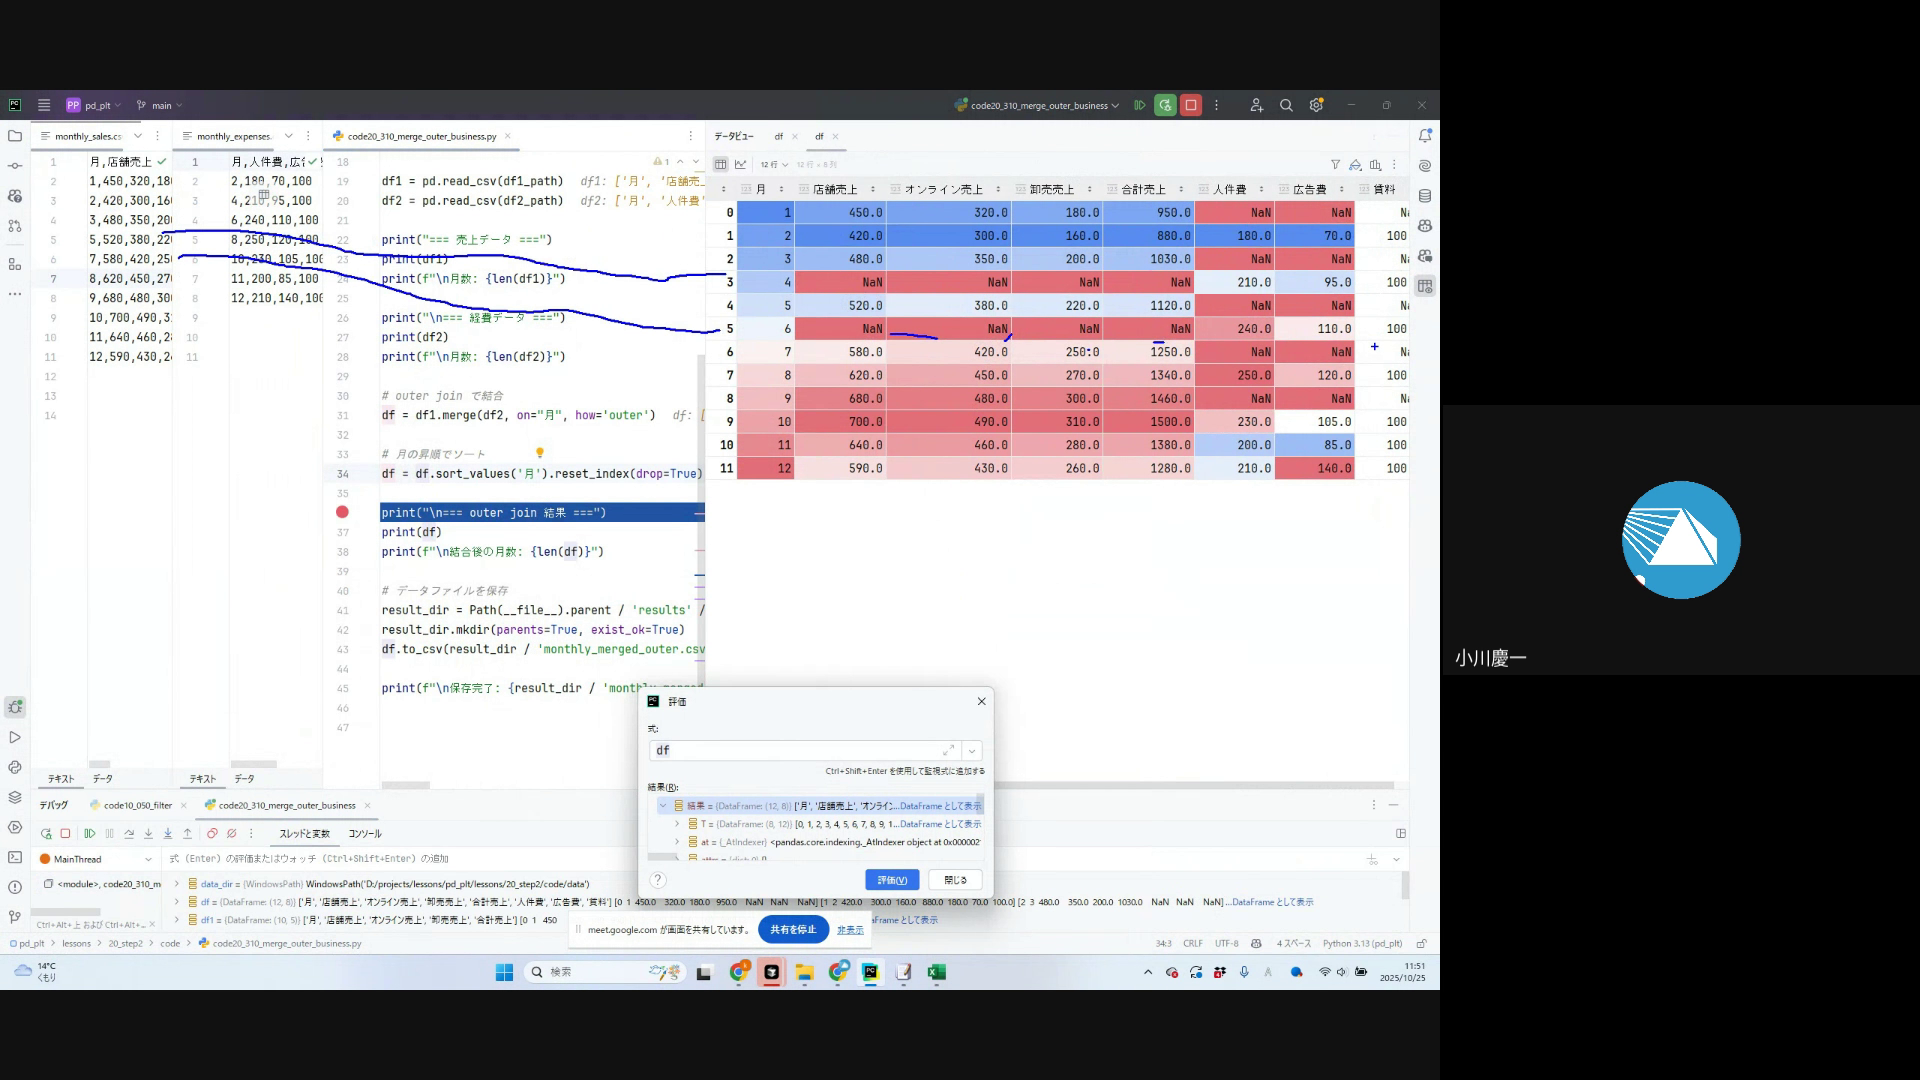Click the 評価 button in evaluate dialog
1920x1080 pixels.
point(891,880)
